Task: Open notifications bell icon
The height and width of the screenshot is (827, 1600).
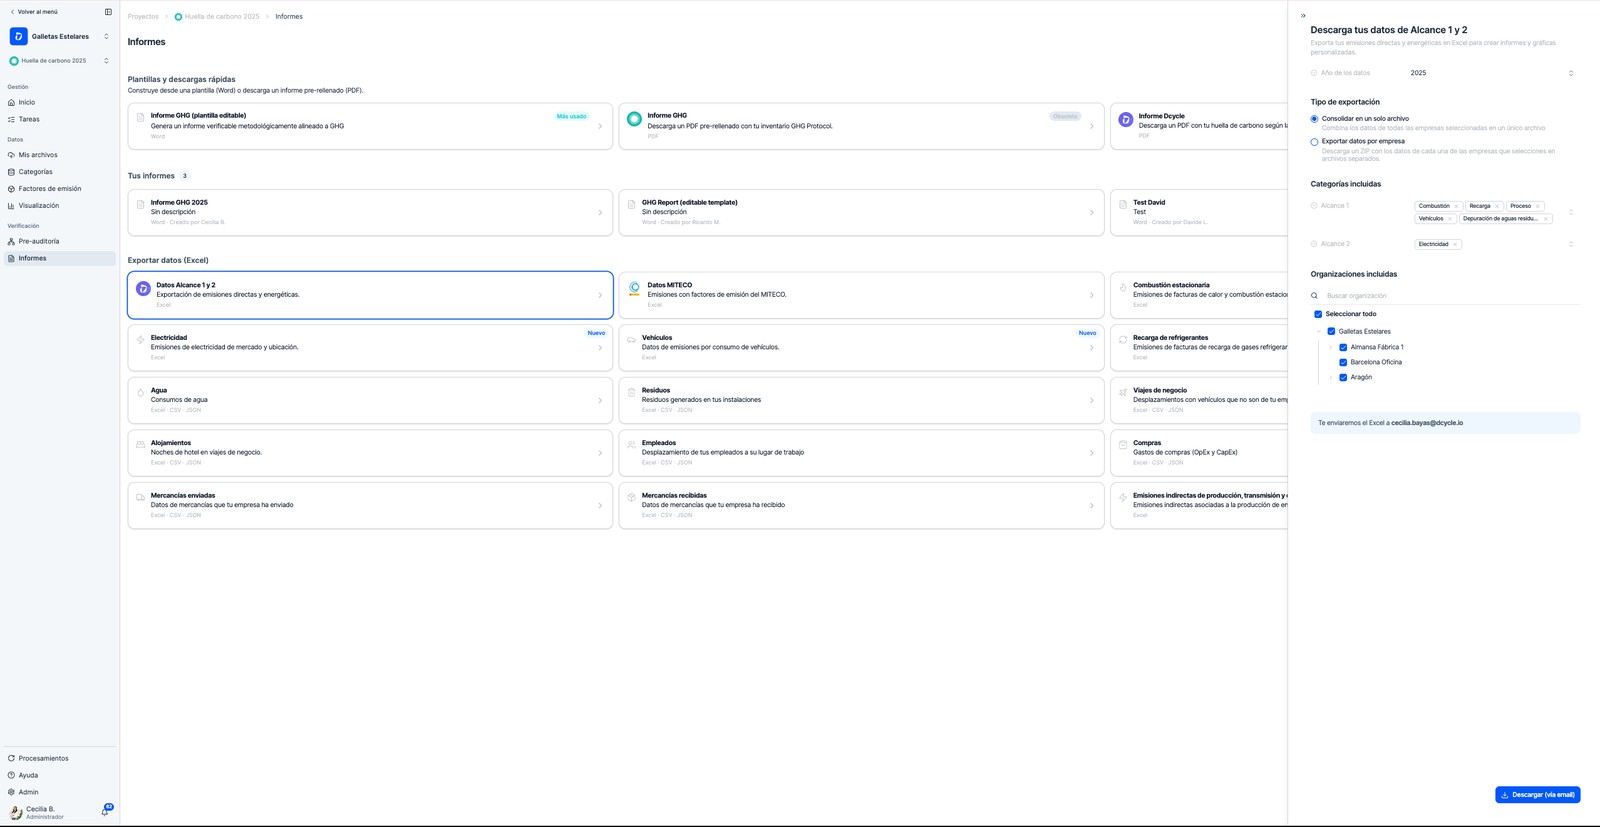Action: [105, 811]
